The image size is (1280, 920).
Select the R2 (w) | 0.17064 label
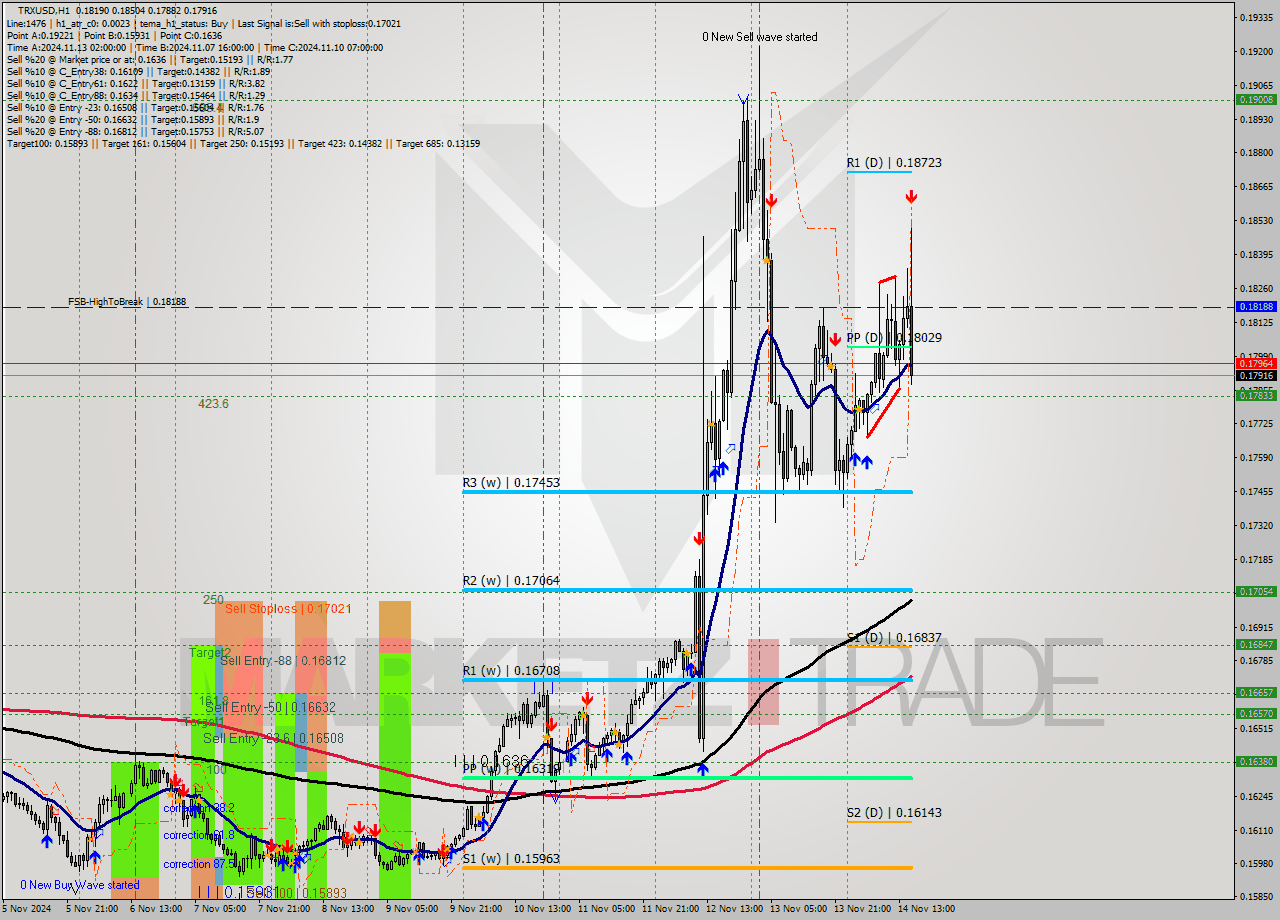point(511,580)
